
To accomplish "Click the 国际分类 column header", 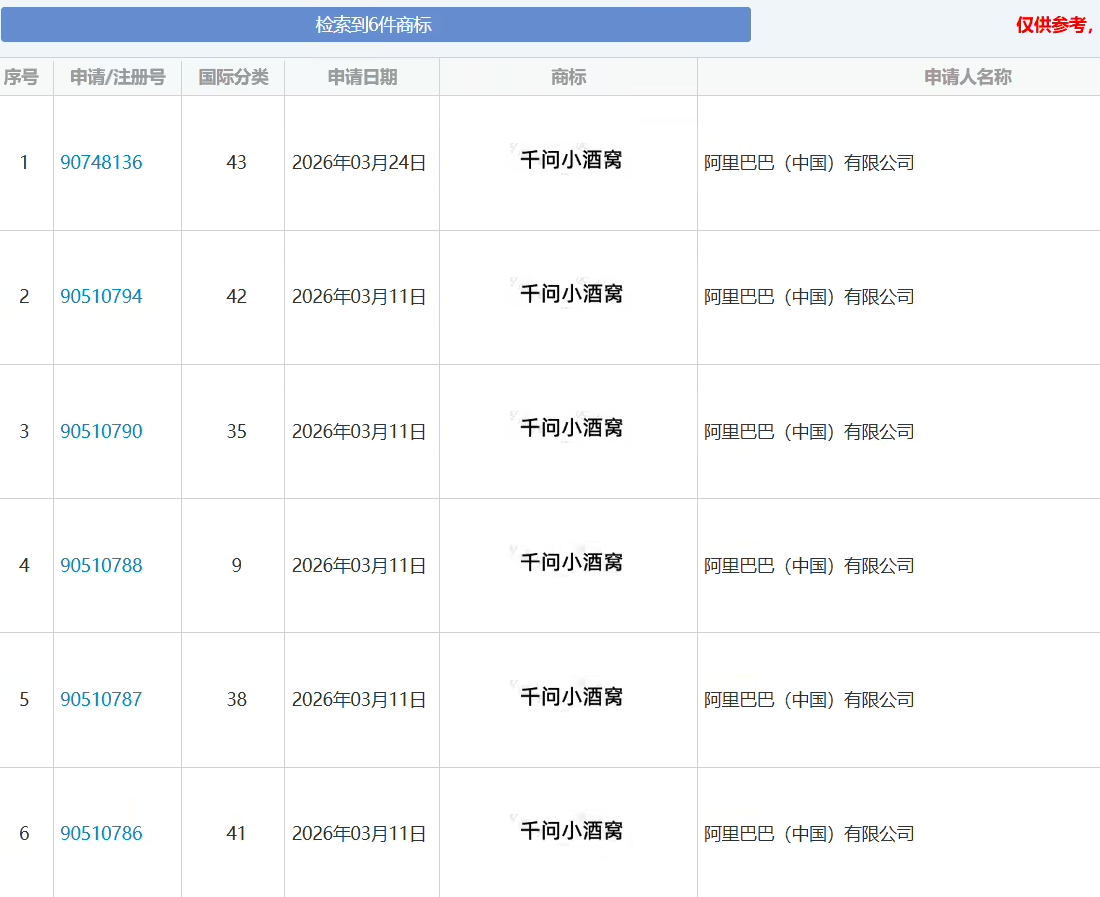I will pyautogui.click(x=232, y=77).
